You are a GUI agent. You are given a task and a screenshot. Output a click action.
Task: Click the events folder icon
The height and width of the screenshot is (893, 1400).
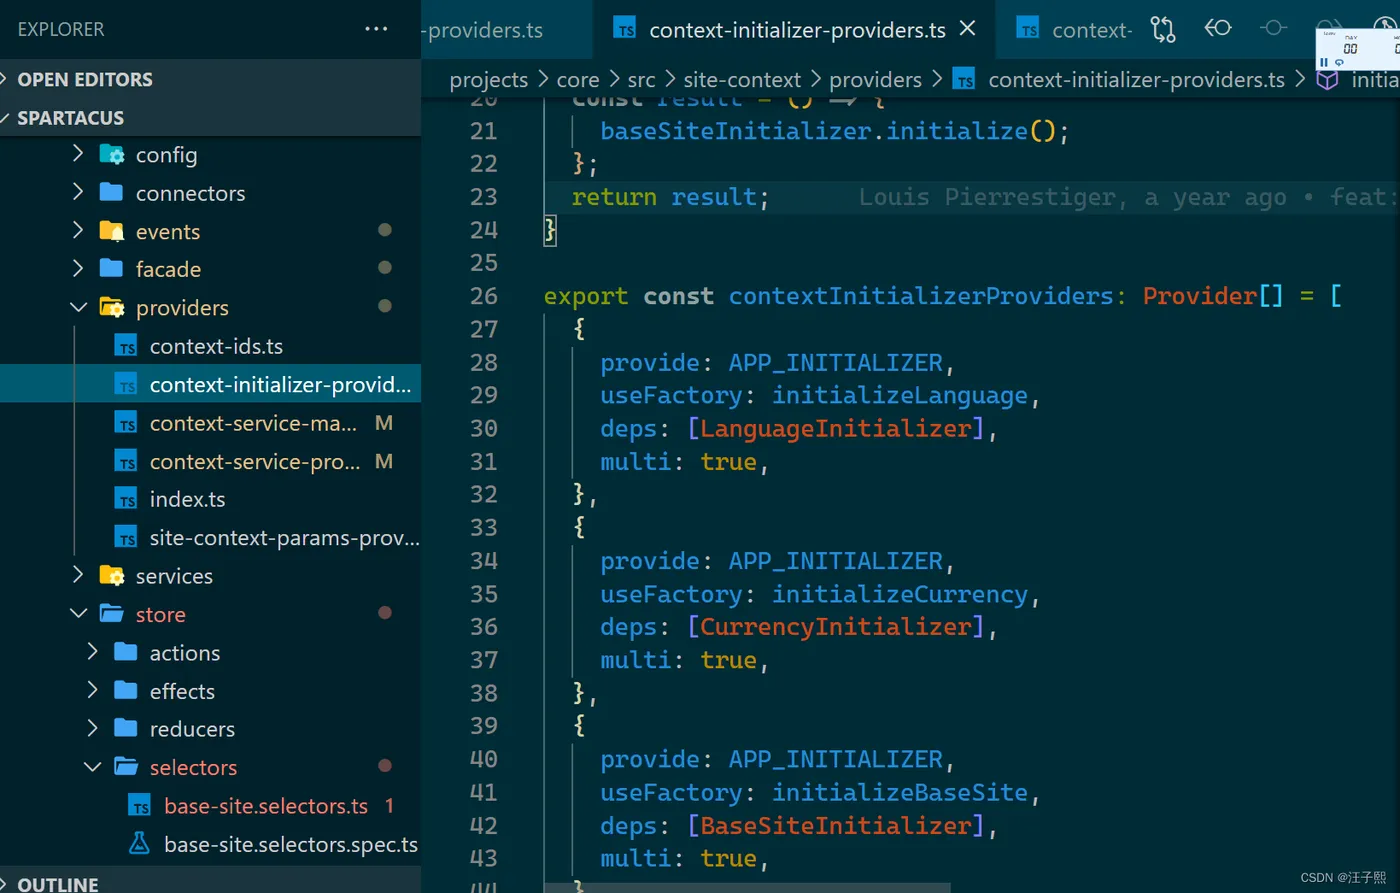112,232
